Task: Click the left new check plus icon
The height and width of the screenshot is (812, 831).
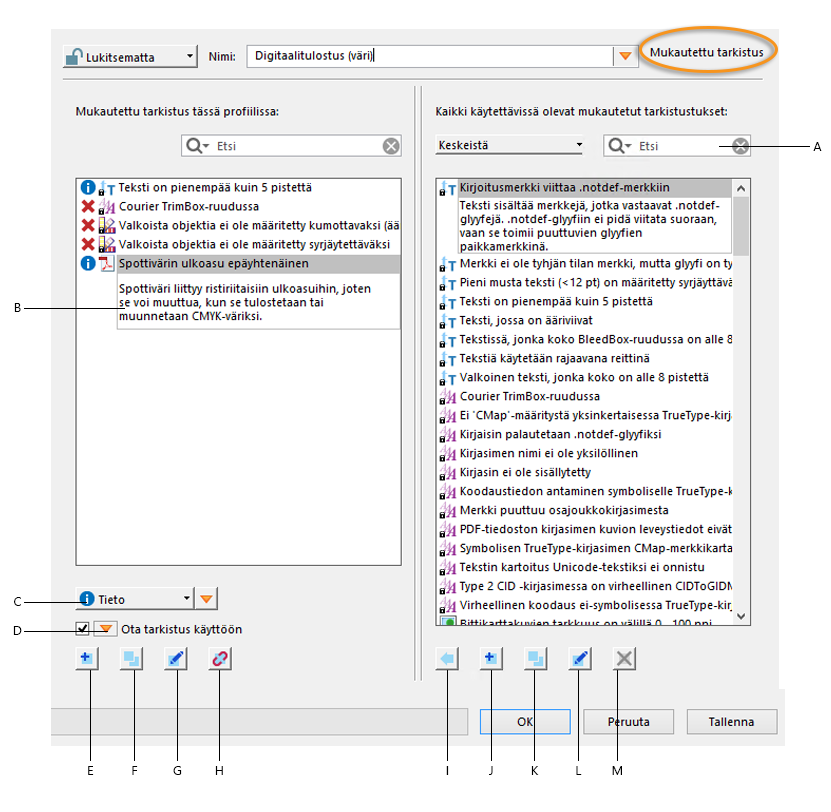Action: [86, 658]
